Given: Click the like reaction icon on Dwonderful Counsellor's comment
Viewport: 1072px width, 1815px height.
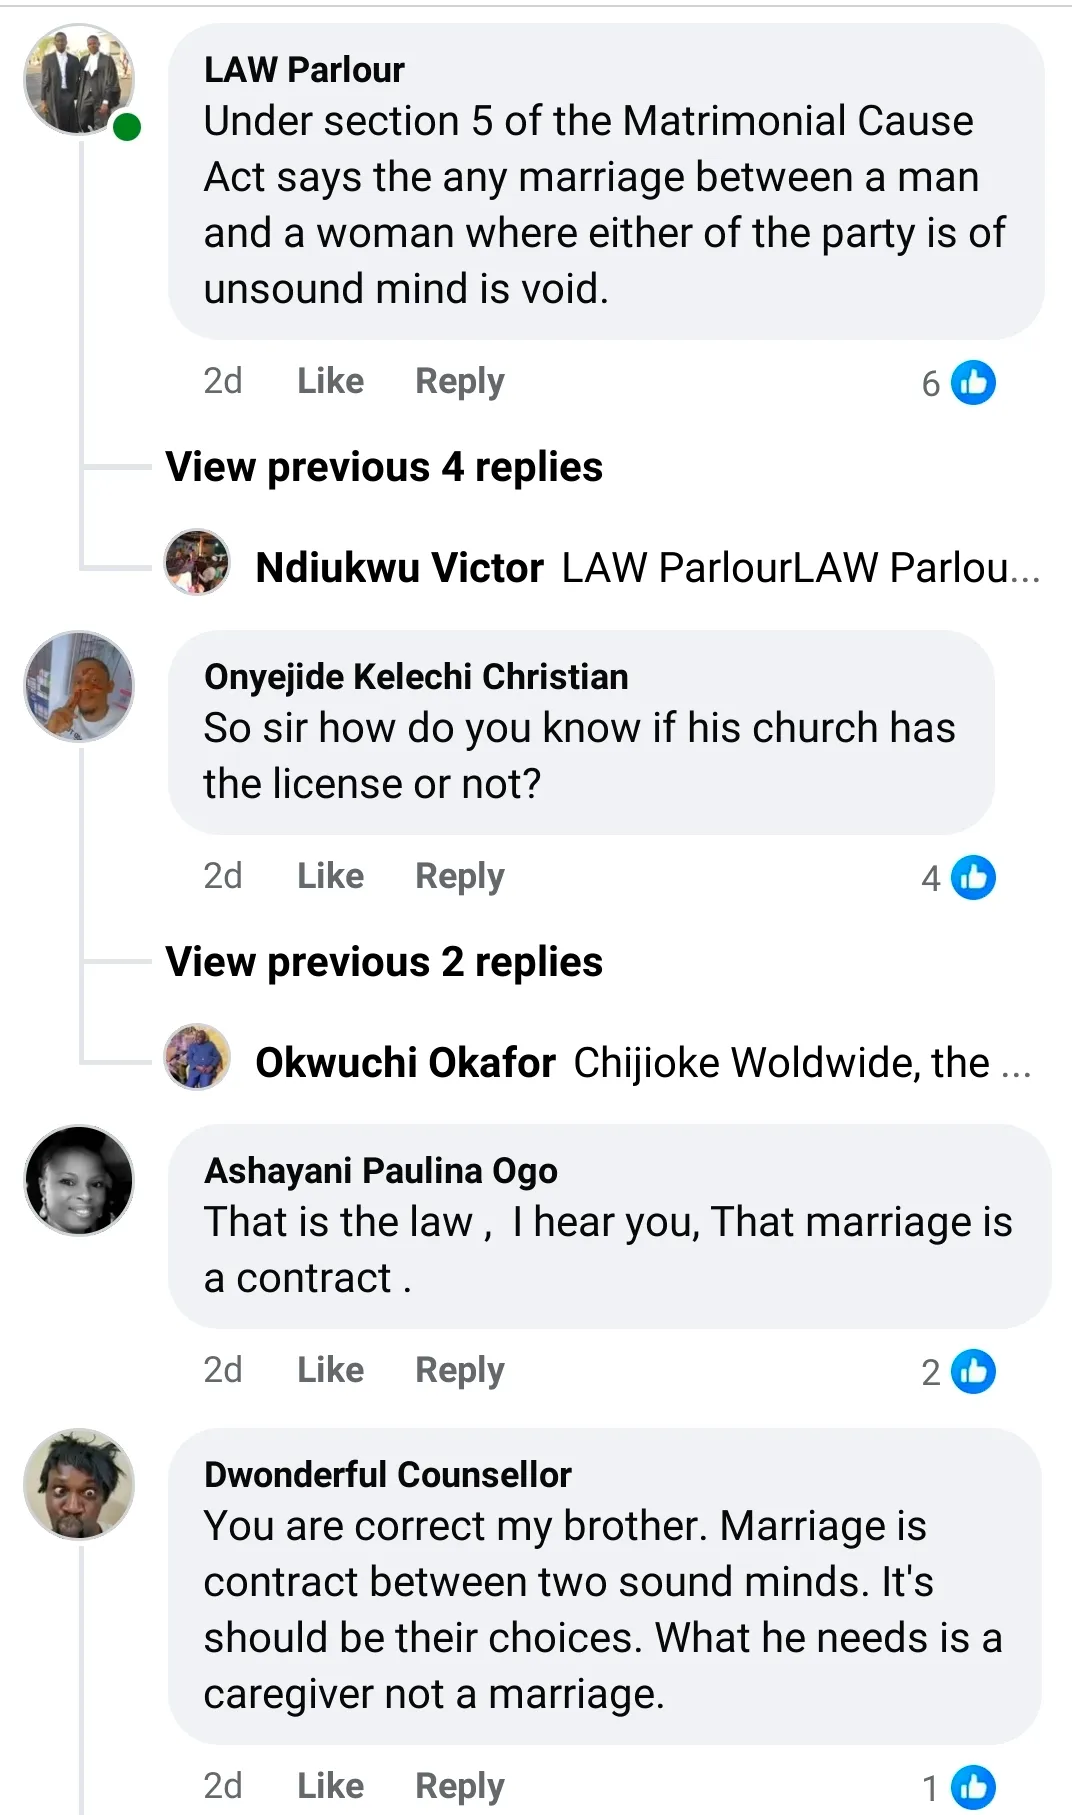Looking at the screenshot, I should pos(973,1787).
